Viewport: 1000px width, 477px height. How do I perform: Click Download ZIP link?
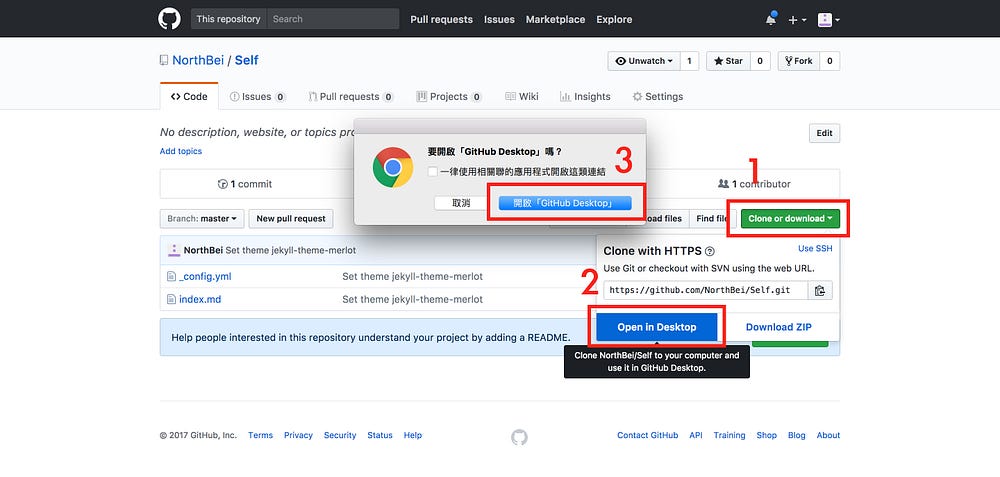coord(779,327)
